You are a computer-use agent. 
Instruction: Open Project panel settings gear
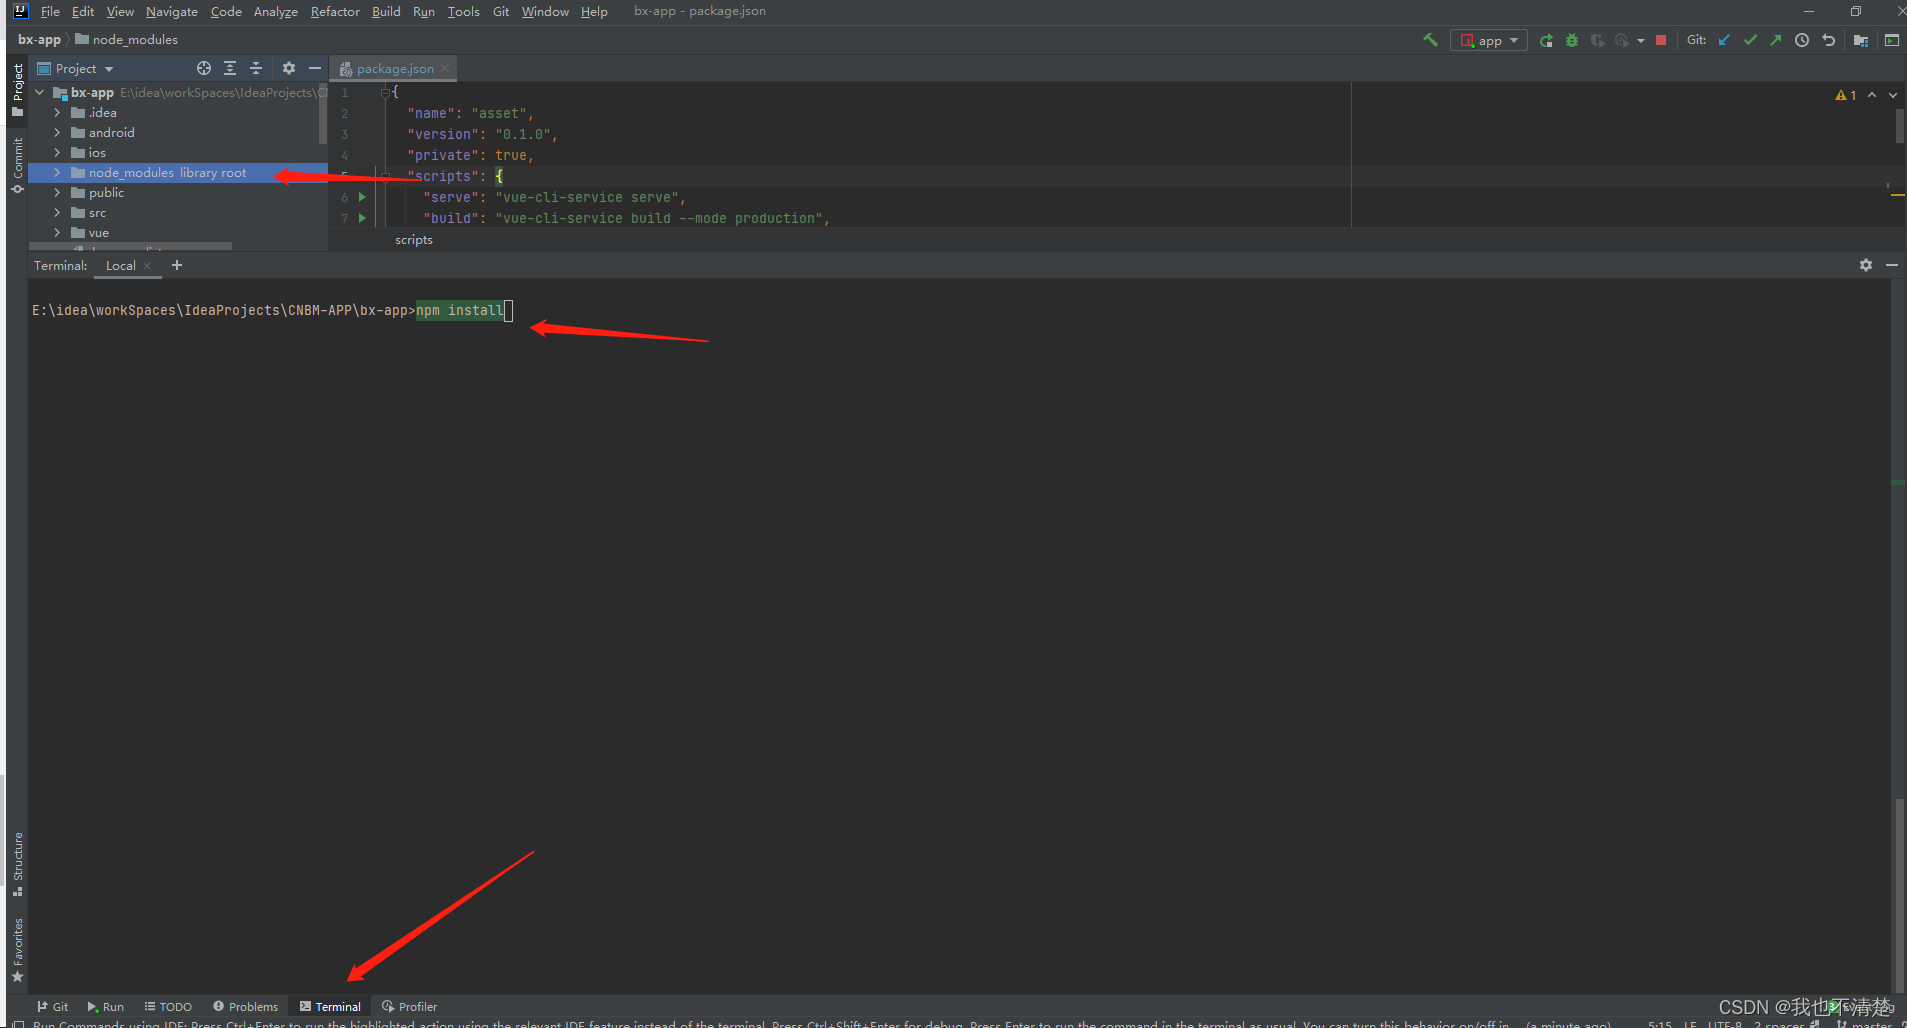pos(288,68)
